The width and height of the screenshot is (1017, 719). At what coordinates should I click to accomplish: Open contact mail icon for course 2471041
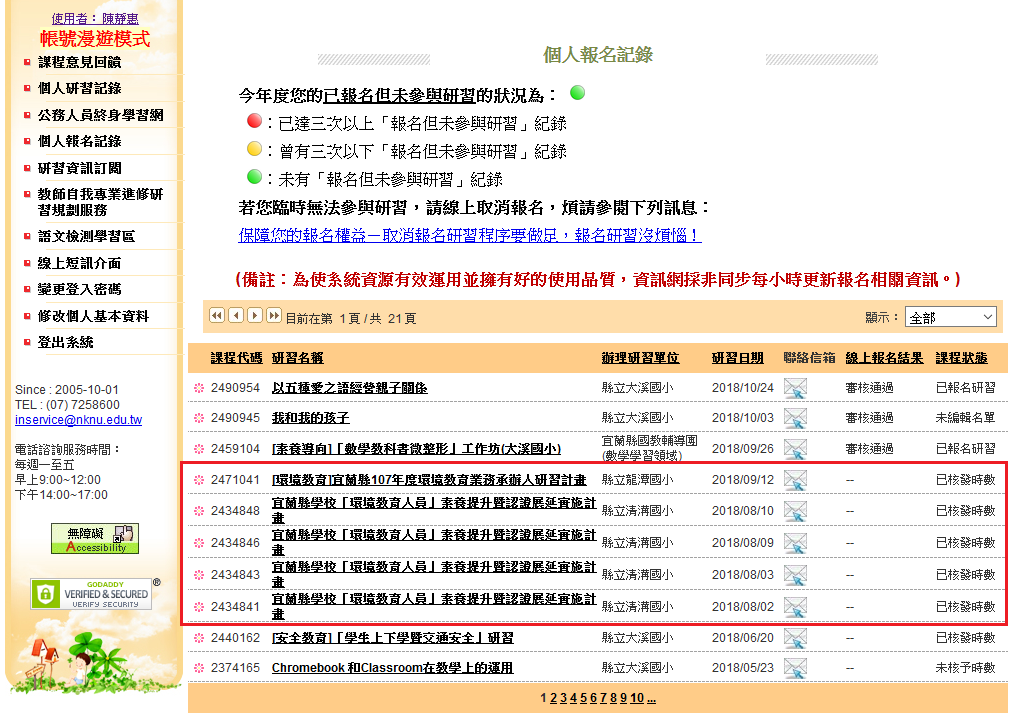(x=795, y=480)
